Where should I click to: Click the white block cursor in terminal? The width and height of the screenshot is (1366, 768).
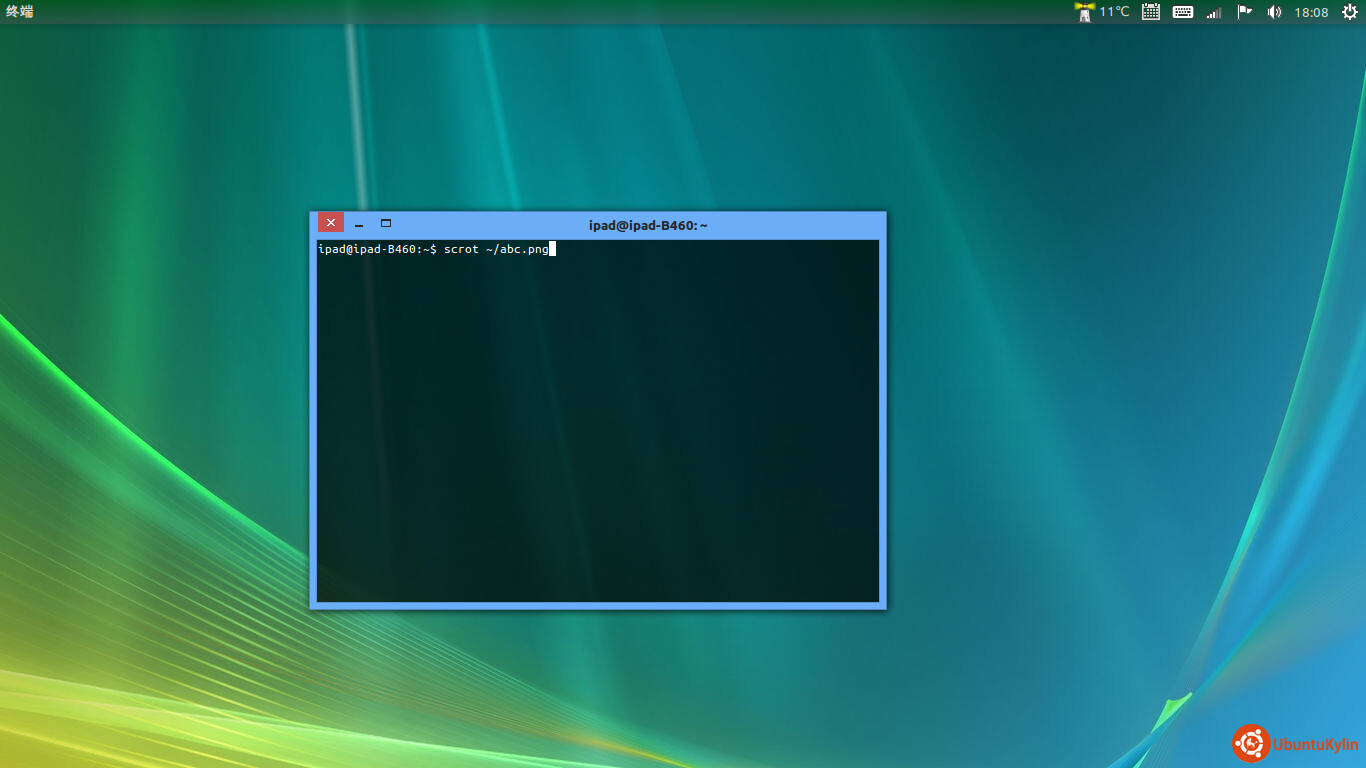552,249
